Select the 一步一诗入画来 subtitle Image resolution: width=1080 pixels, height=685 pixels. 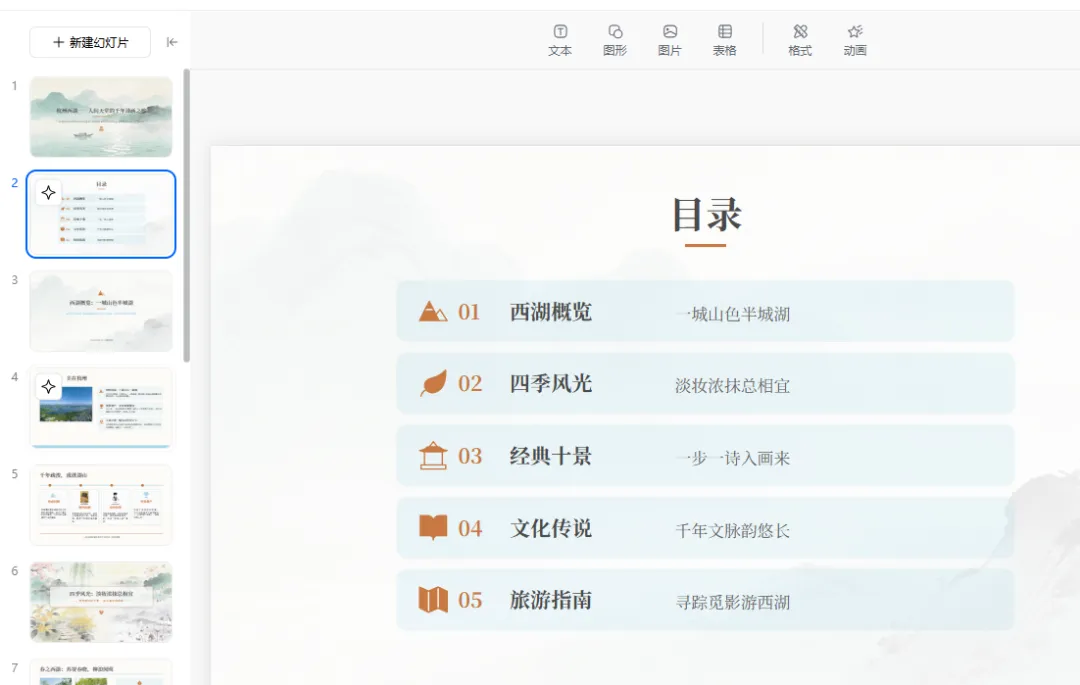pos(732,459)
